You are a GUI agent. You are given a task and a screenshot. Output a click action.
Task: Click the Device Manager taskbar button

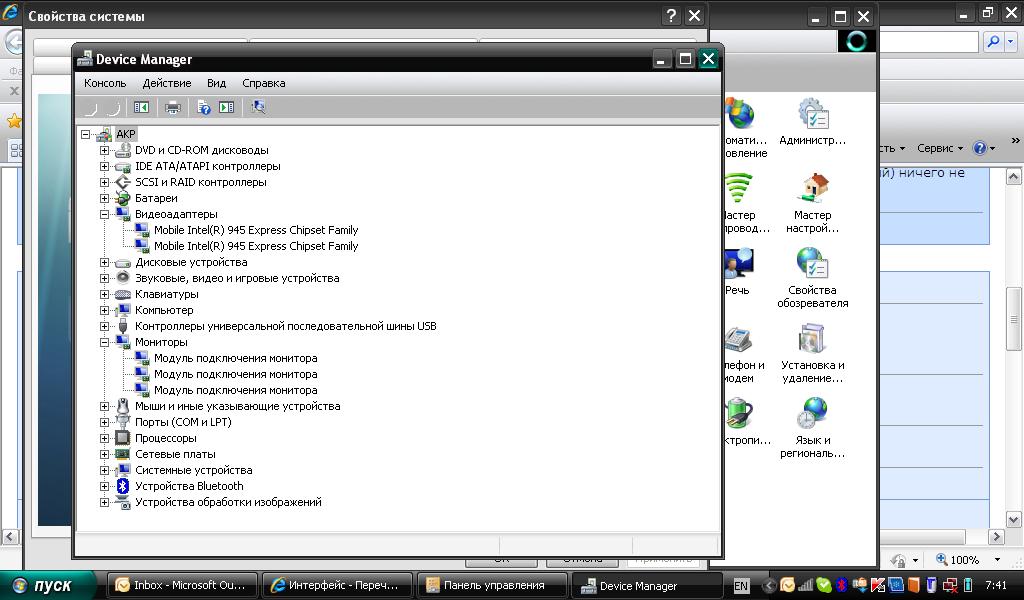coord(647,586)
